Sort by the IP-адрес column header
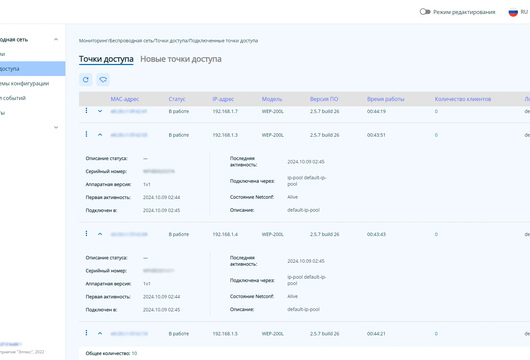 223,99
